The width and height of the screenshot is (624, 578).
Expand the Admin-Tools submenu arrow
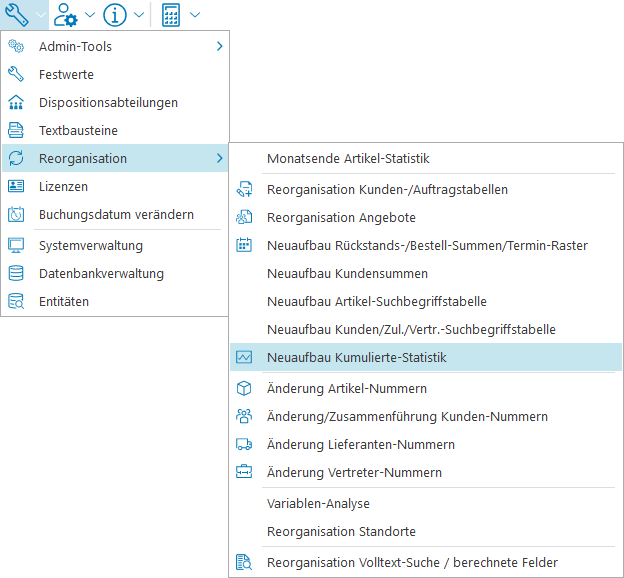click(x=219, y=46)
